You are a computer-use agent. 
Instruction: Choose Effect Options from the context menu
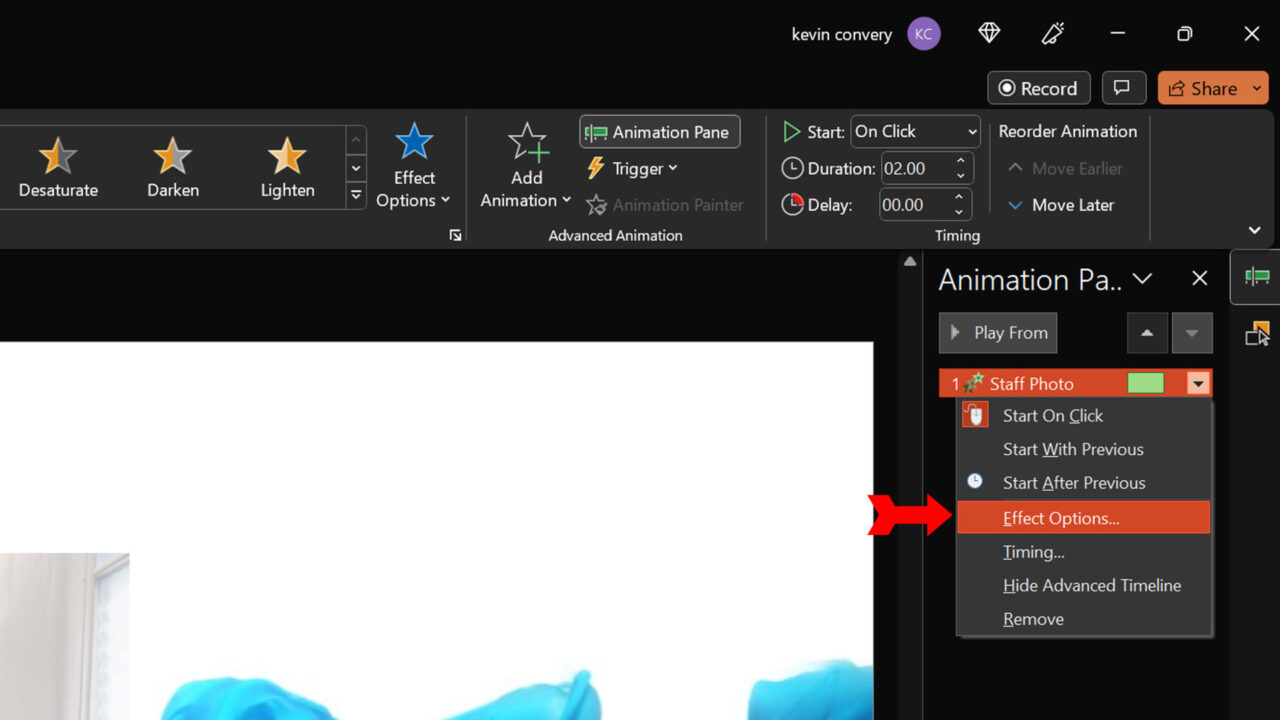point(1060,518)
